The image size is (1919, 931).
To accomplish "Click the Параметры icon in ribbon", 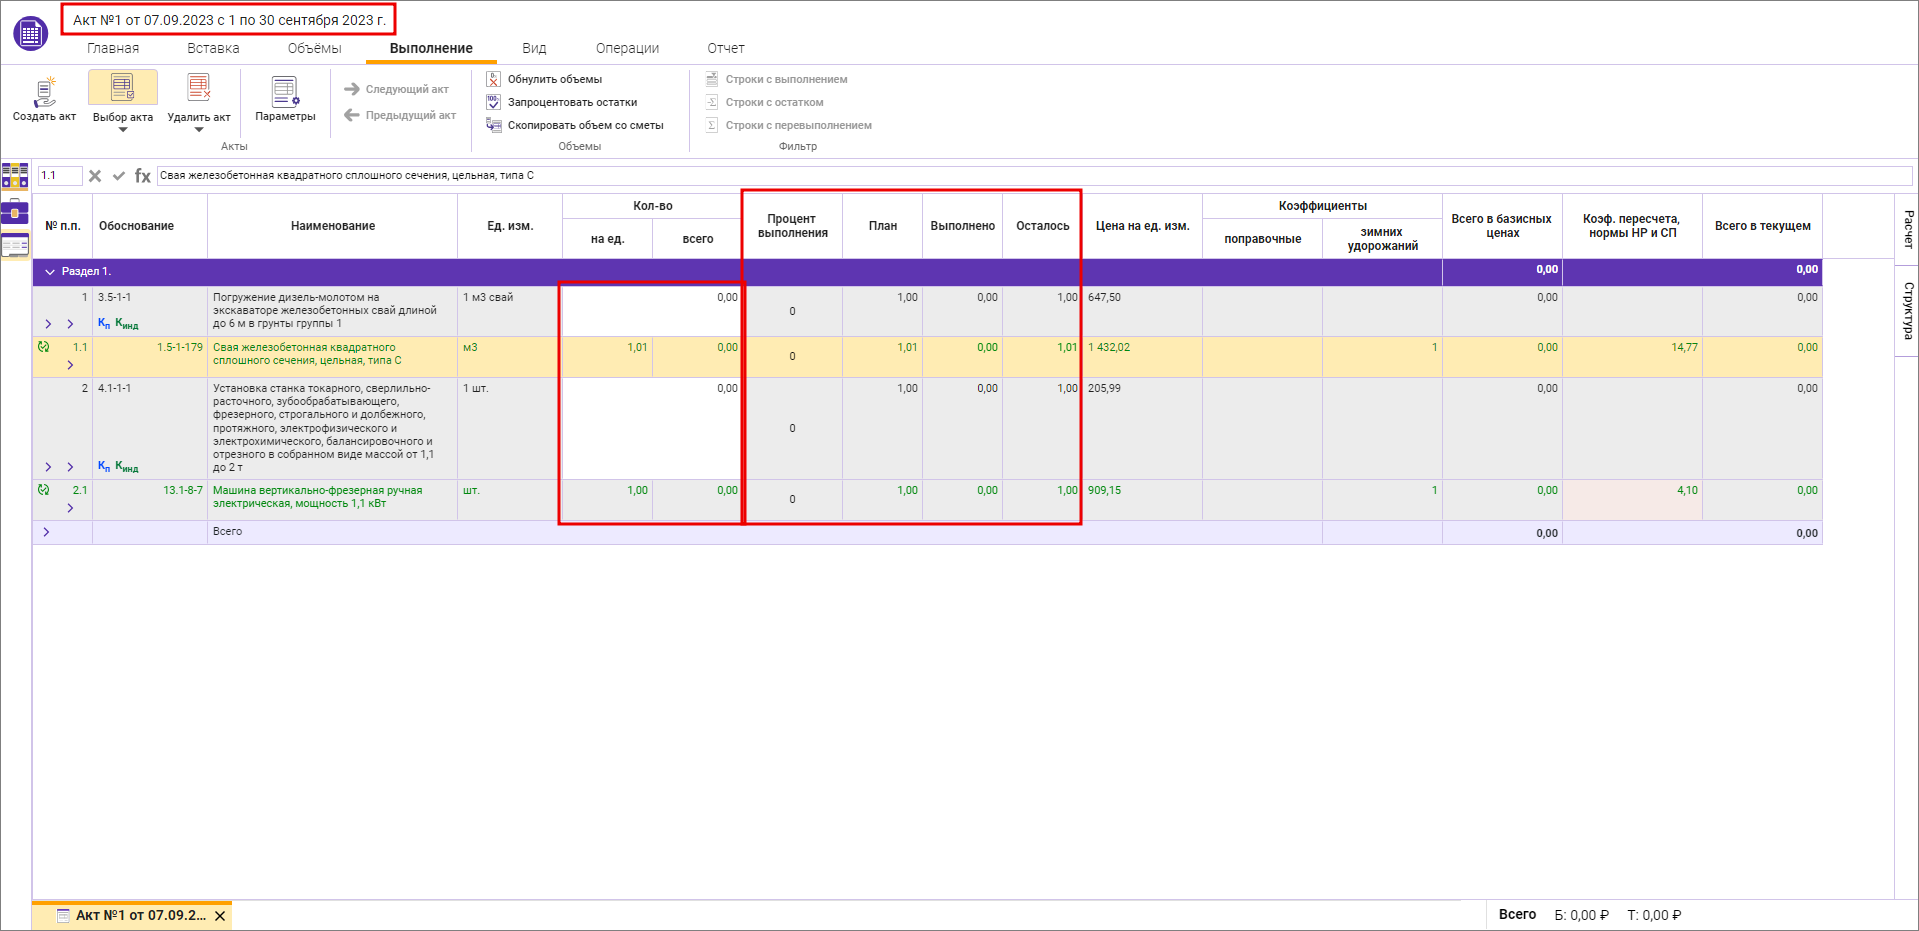I will click(285, 92).
